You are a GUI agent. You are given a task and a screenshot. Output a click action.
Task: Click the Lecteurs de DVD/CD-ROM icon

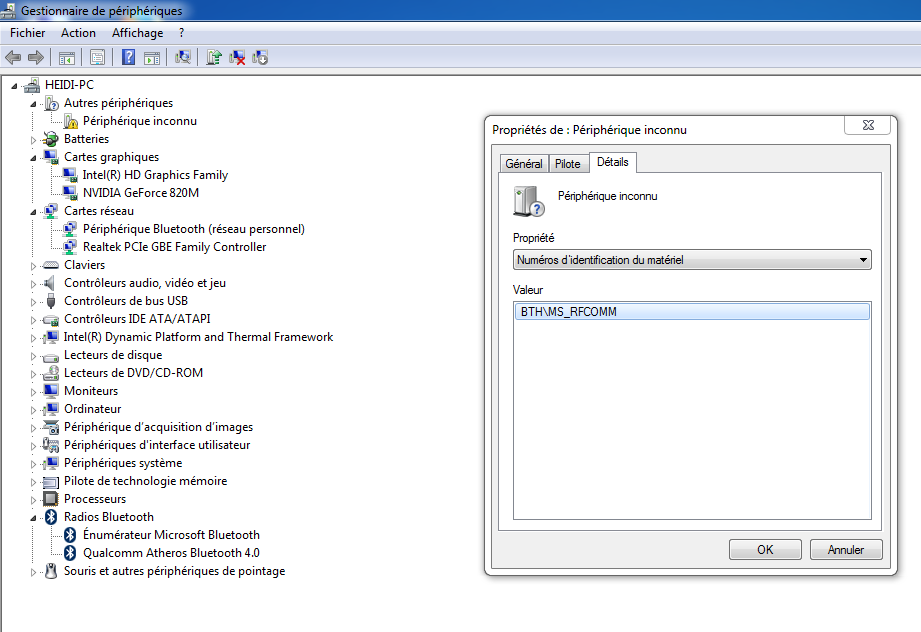[51, 373]
